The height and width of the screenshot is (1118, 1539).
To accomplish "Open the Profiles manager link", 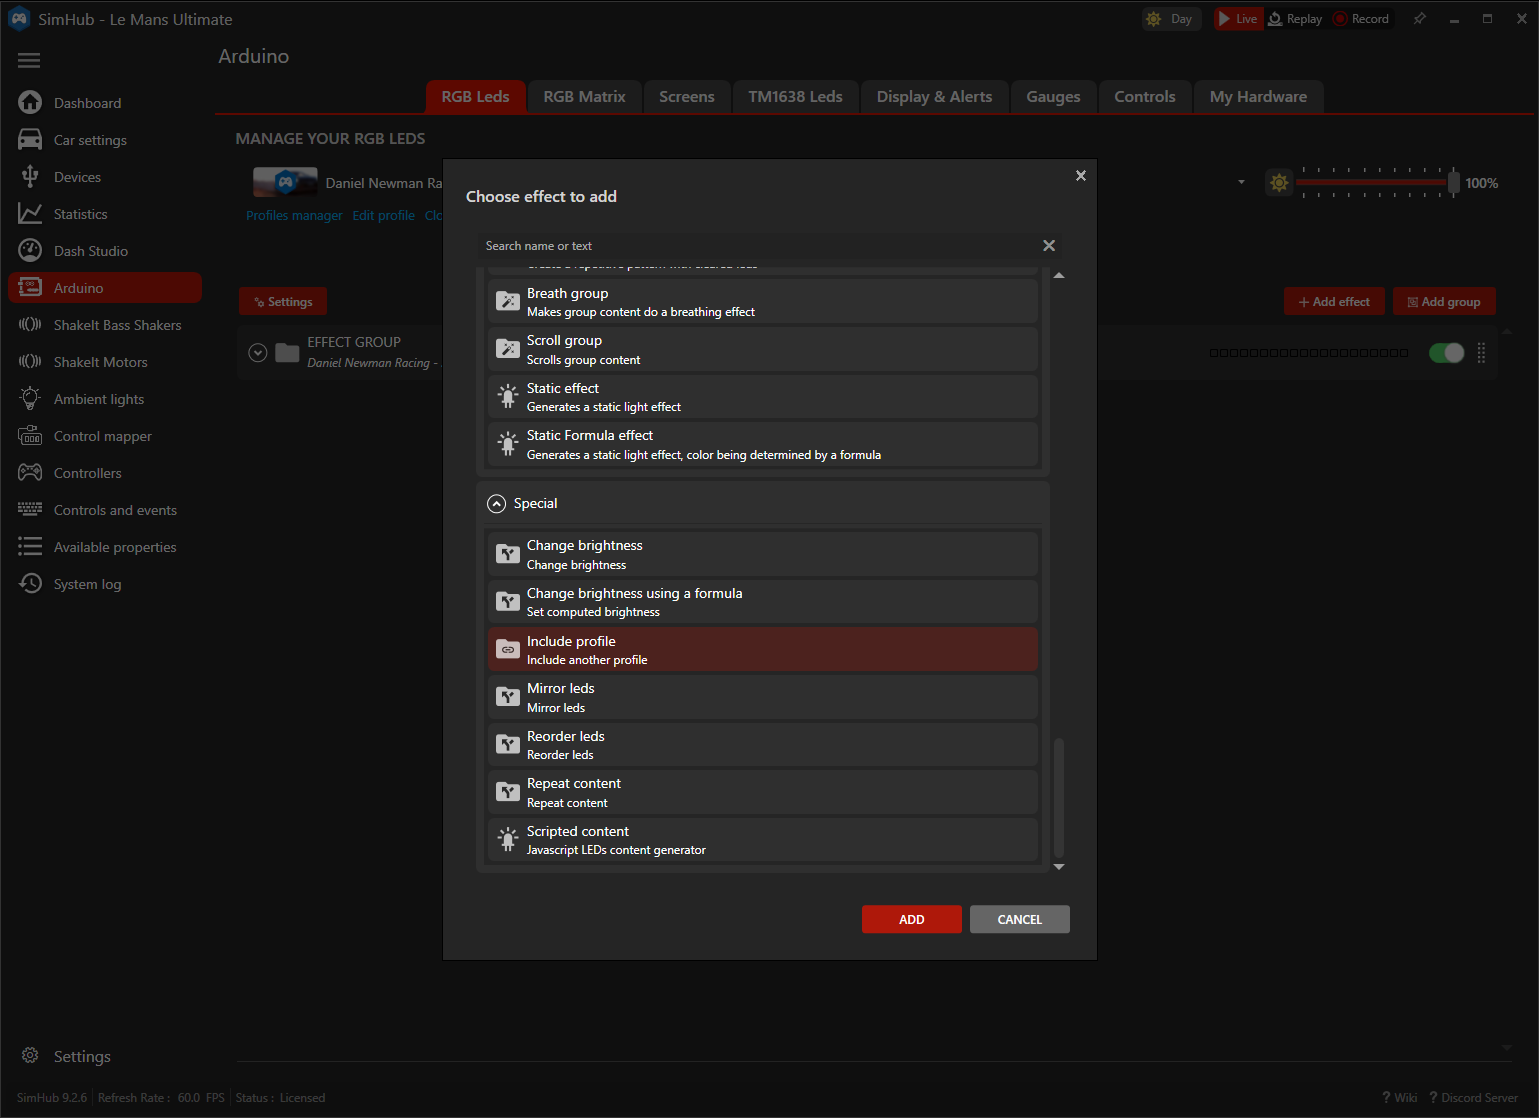I will 293,215.
